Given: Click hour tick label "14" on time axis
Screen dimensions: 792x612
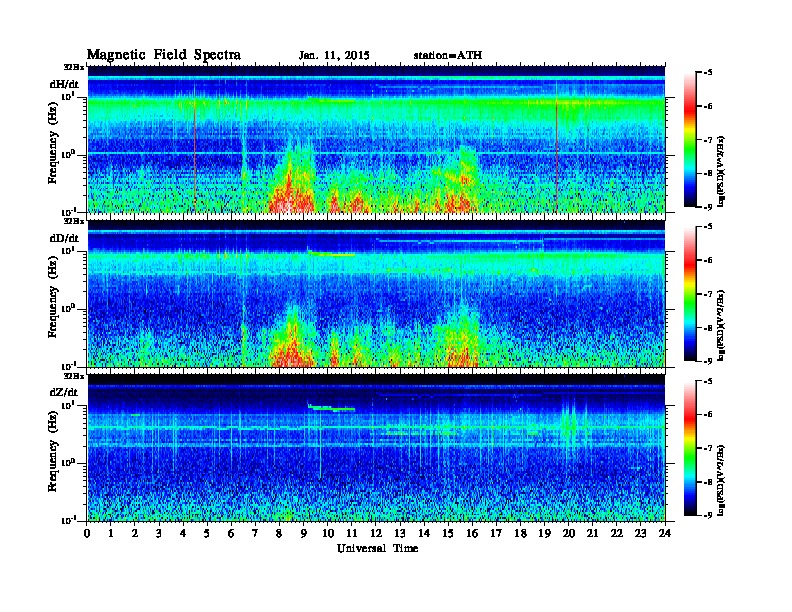Looking at the screenshot, I should click(424, 533).
